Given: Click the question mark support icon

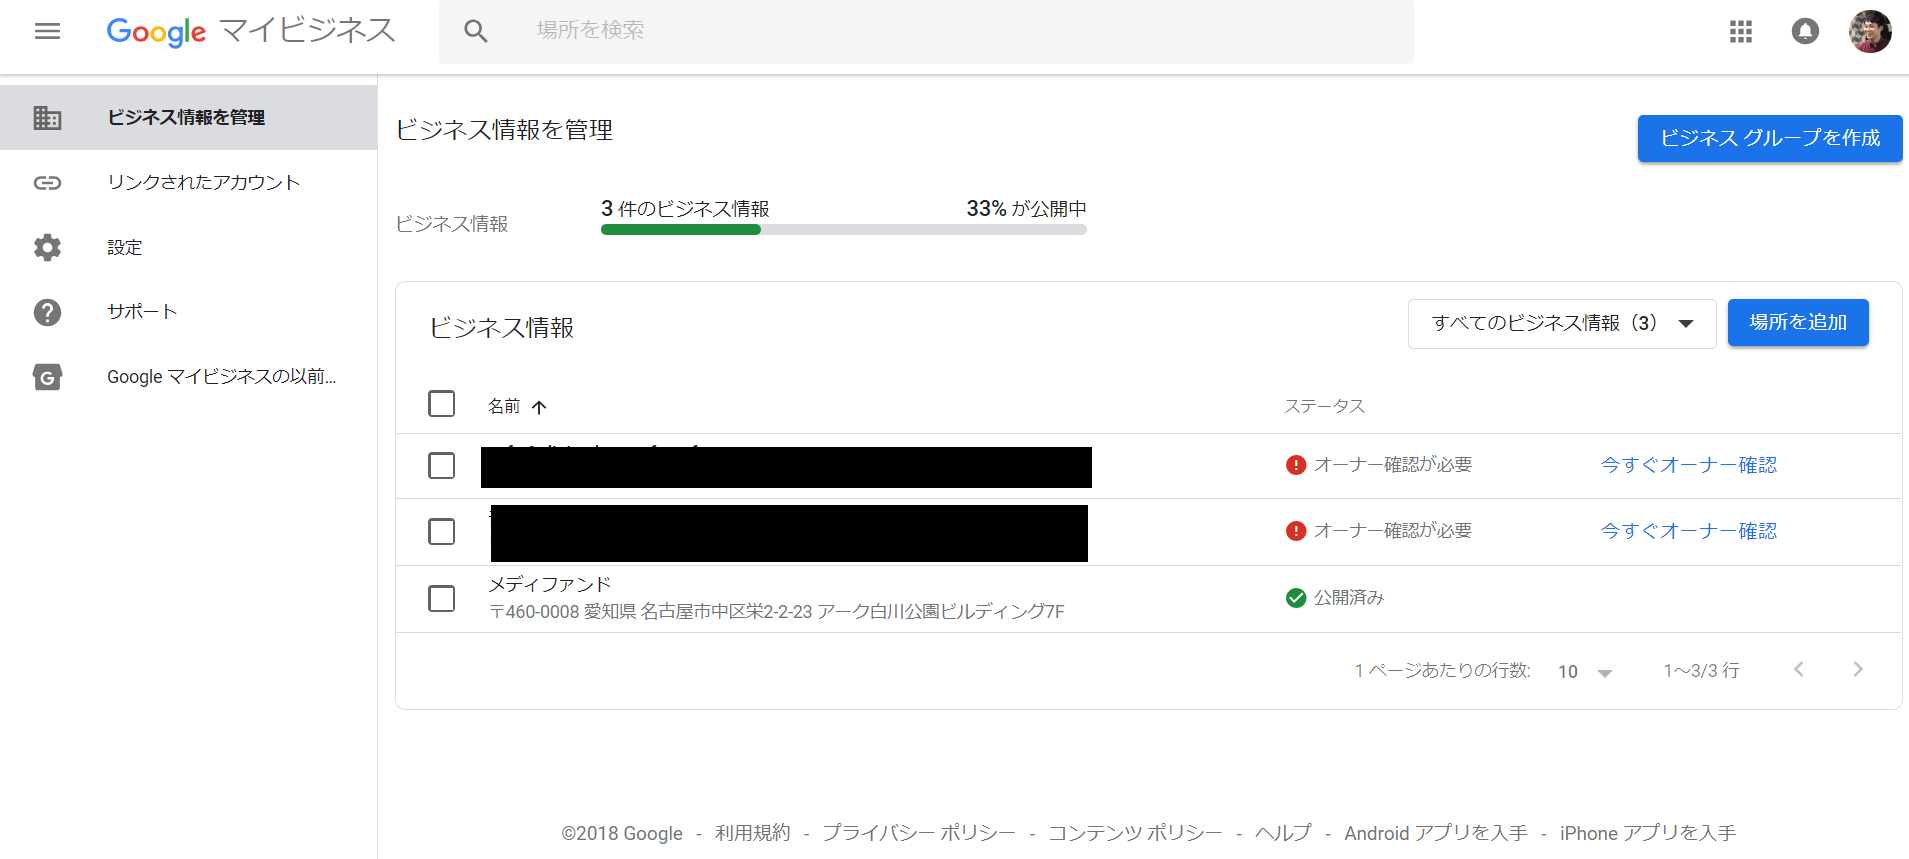Looking at the screenshot, I should click(x=47, y=312).
